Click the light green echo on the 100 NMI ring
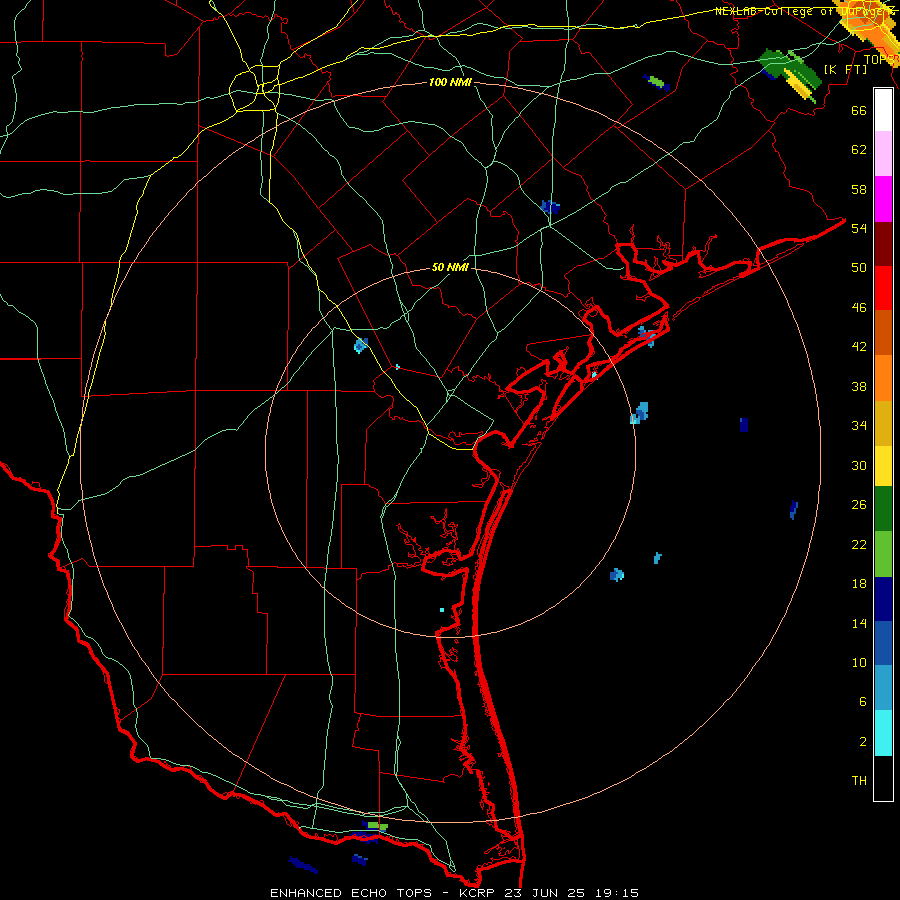Image resolution: width=900 pixels, height=900 pixels. [378, 825]
